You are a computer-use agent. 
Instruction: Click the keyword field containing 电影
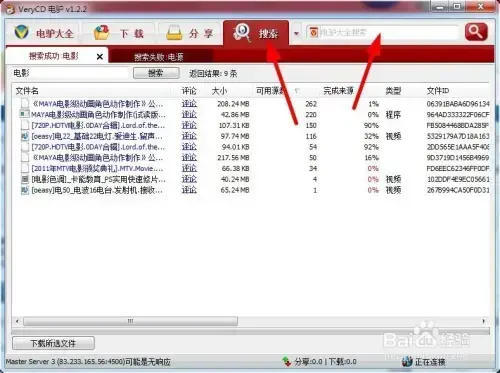pos(70,73)
